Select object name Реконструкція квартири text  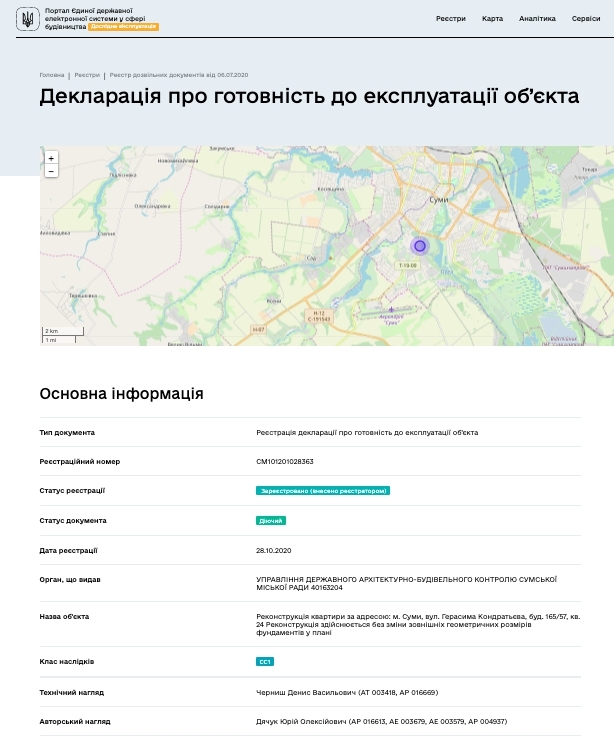point(418,625)
